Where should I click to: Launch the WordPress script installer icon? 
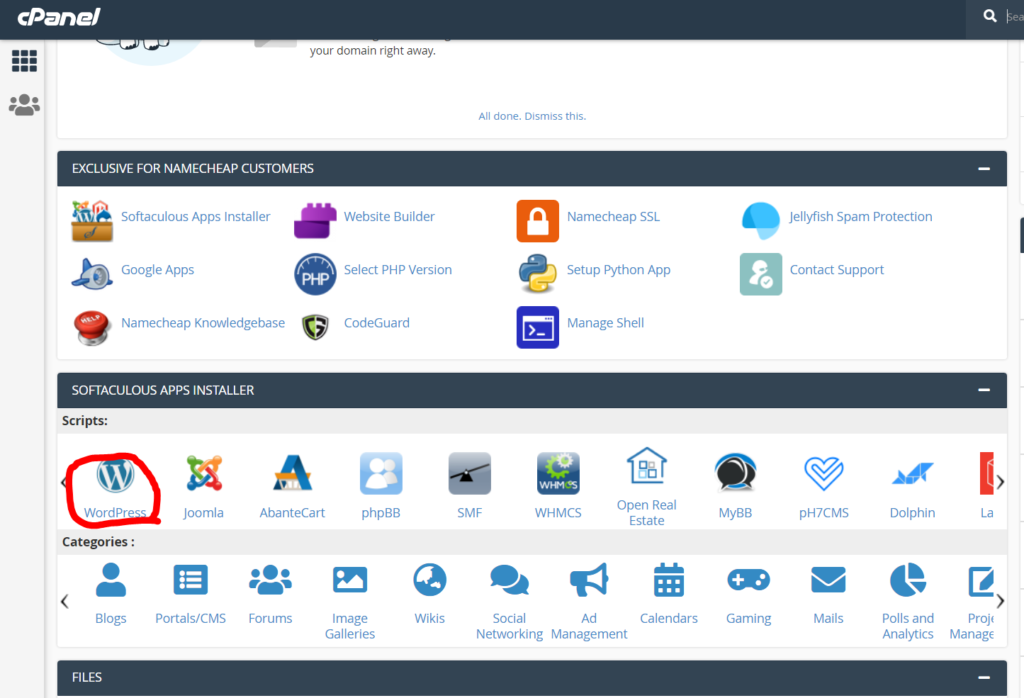point(116,474)
